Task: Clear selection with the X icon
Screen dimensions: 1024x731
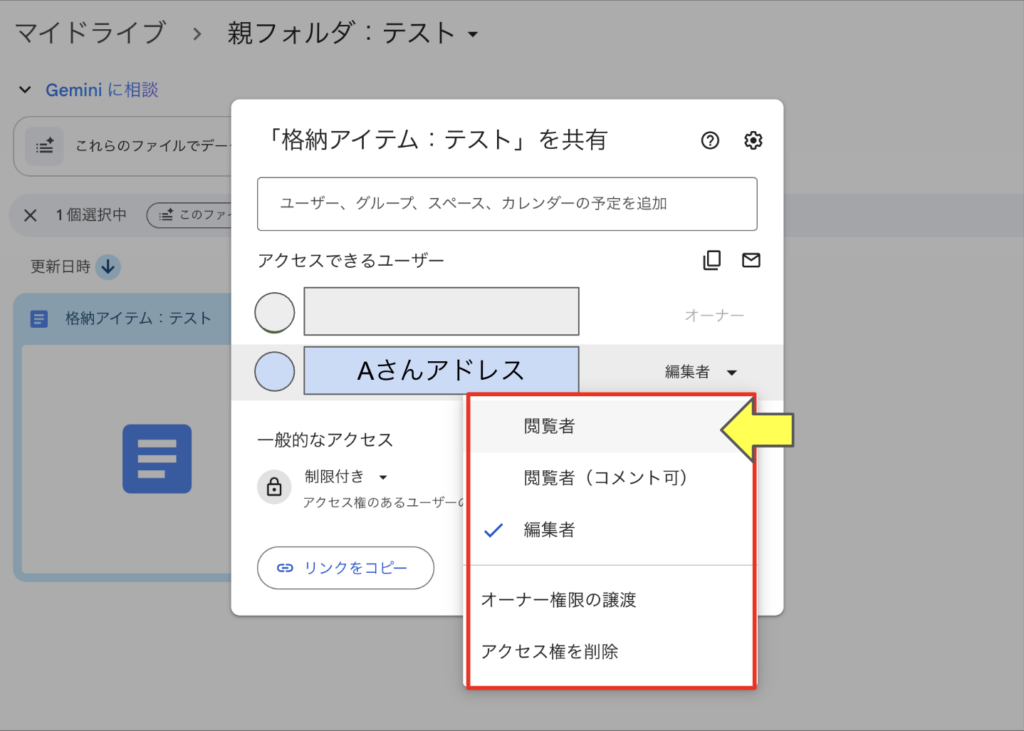Action: pos(30,215)
